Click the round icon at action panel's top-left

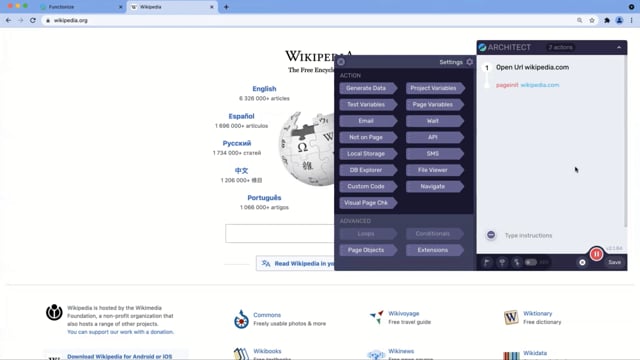click(x=341, y=62)
